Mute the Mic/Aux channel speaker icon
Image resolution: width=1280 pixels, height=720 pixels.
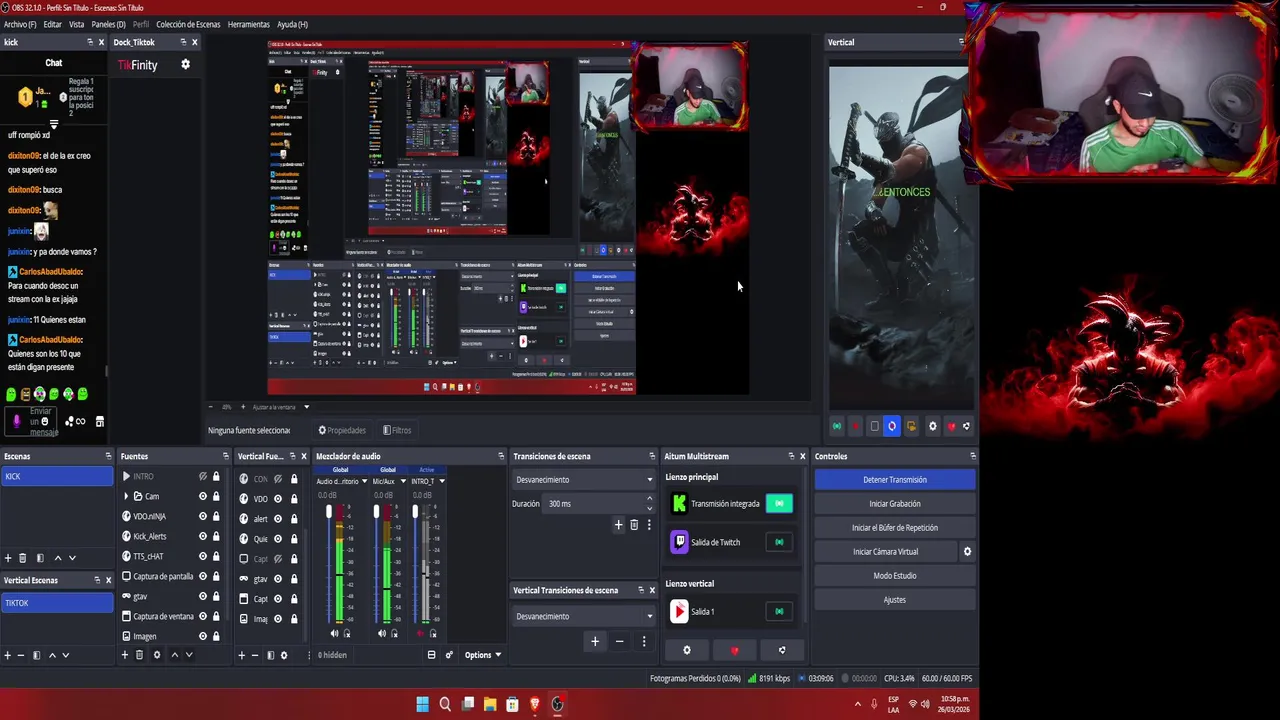click(x=382, y=633)
